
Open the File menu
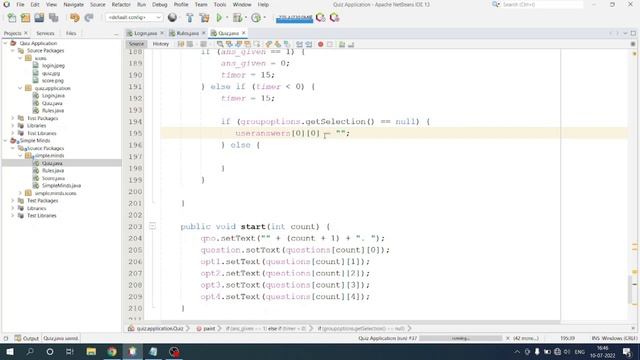[x=20, y=4]
